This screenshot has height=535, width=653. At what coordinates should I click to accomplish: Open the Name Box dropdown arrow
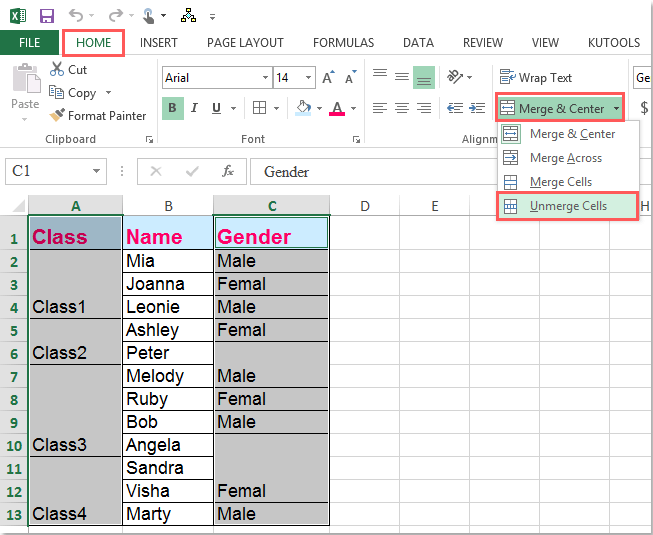coord(96,172)
